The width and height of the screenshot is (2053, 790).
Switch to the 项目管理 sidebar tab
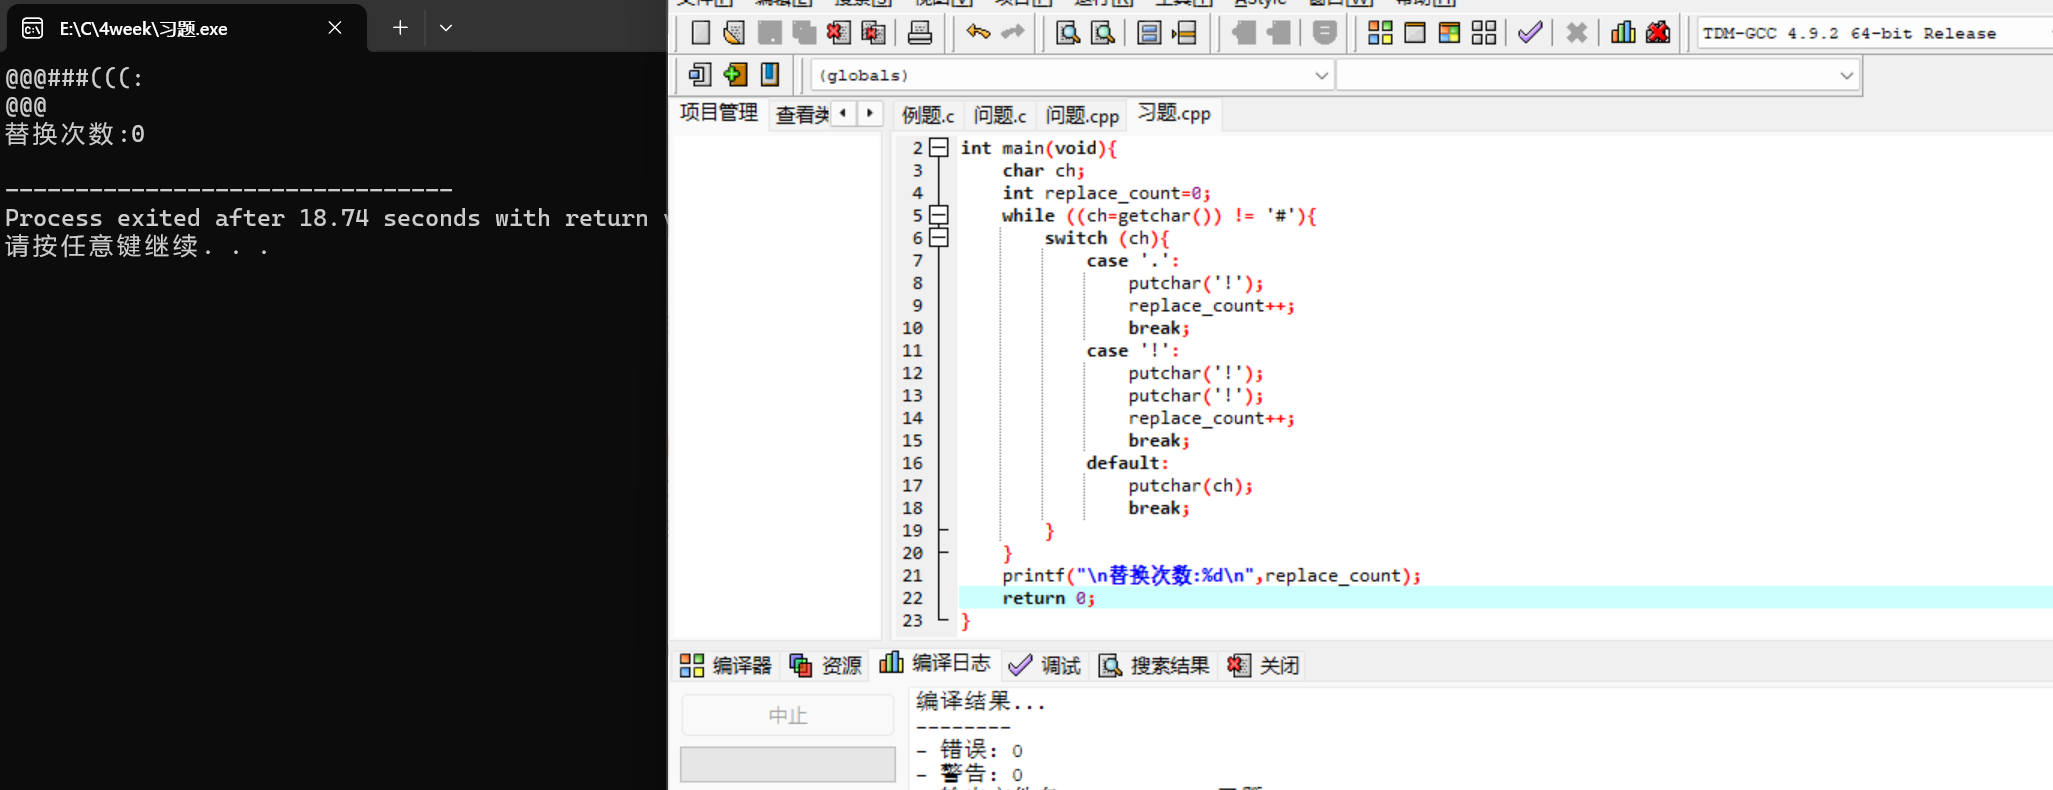[719, 113]
